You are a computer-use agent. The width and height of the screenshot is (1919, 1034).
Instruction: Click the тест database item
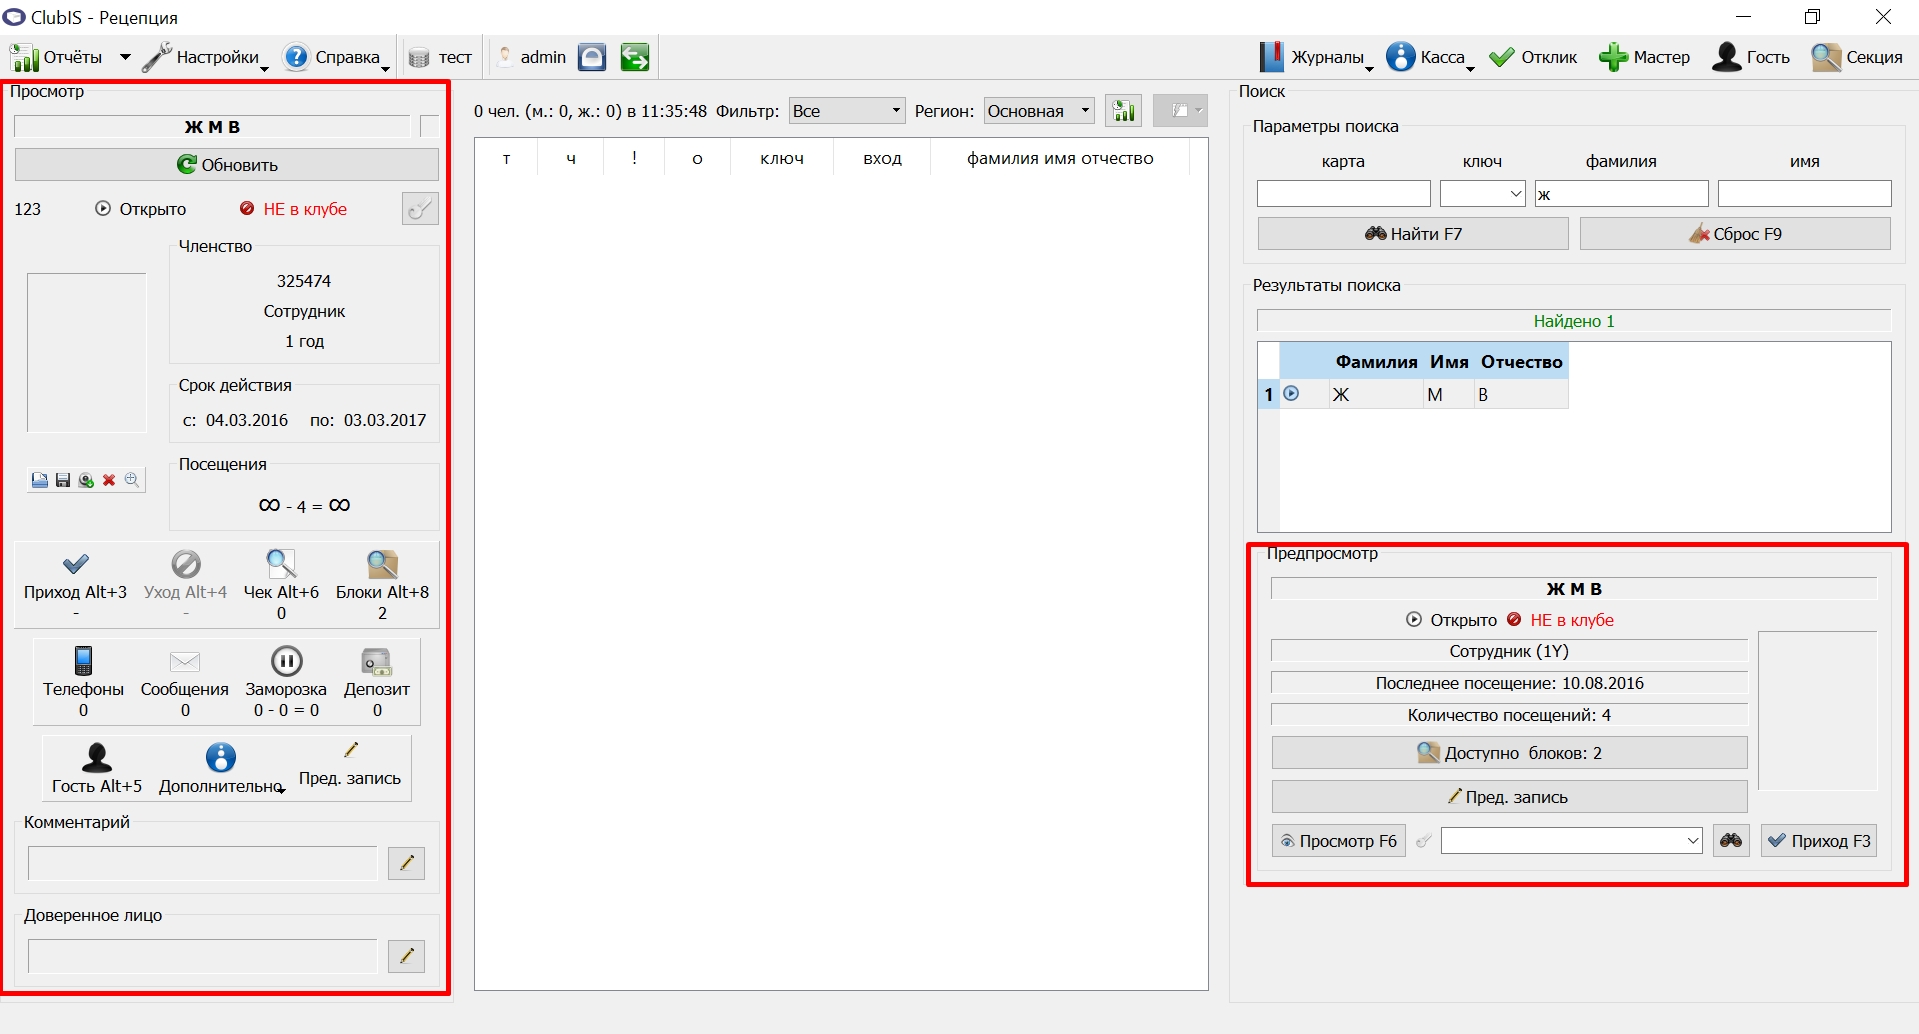click(x=440, y=57)
